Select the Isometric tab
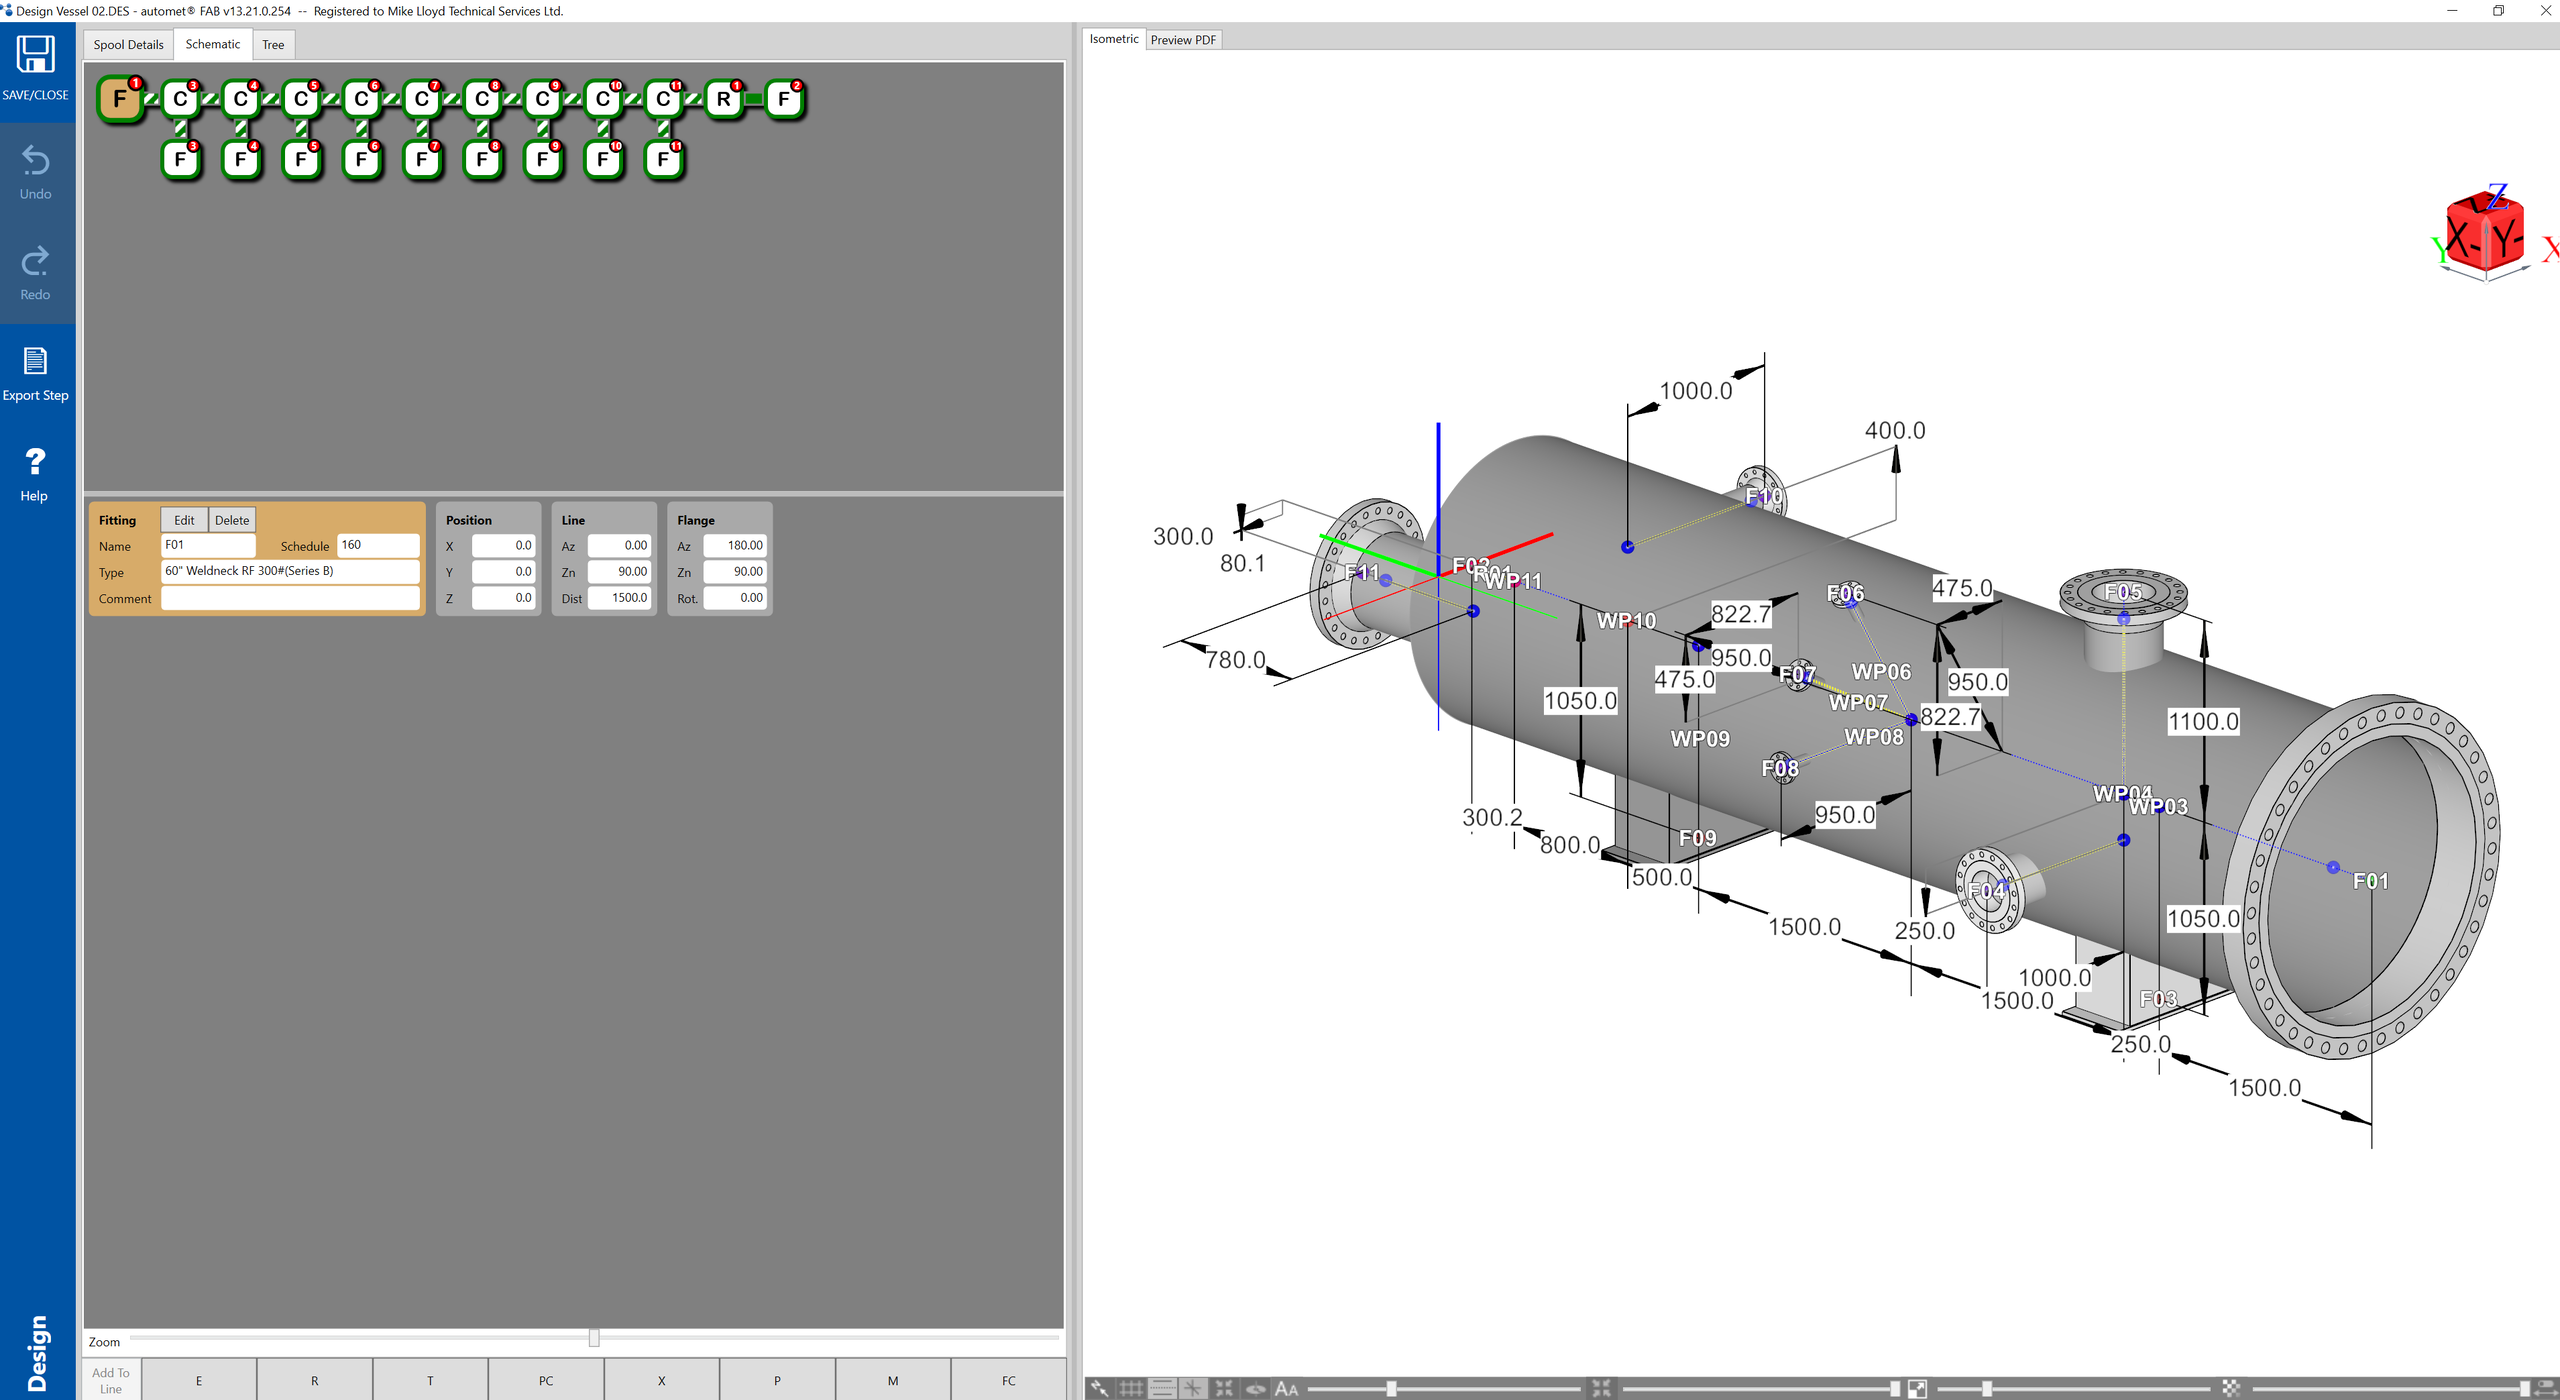The image size is (2560, 1400). coord(1113,39)
